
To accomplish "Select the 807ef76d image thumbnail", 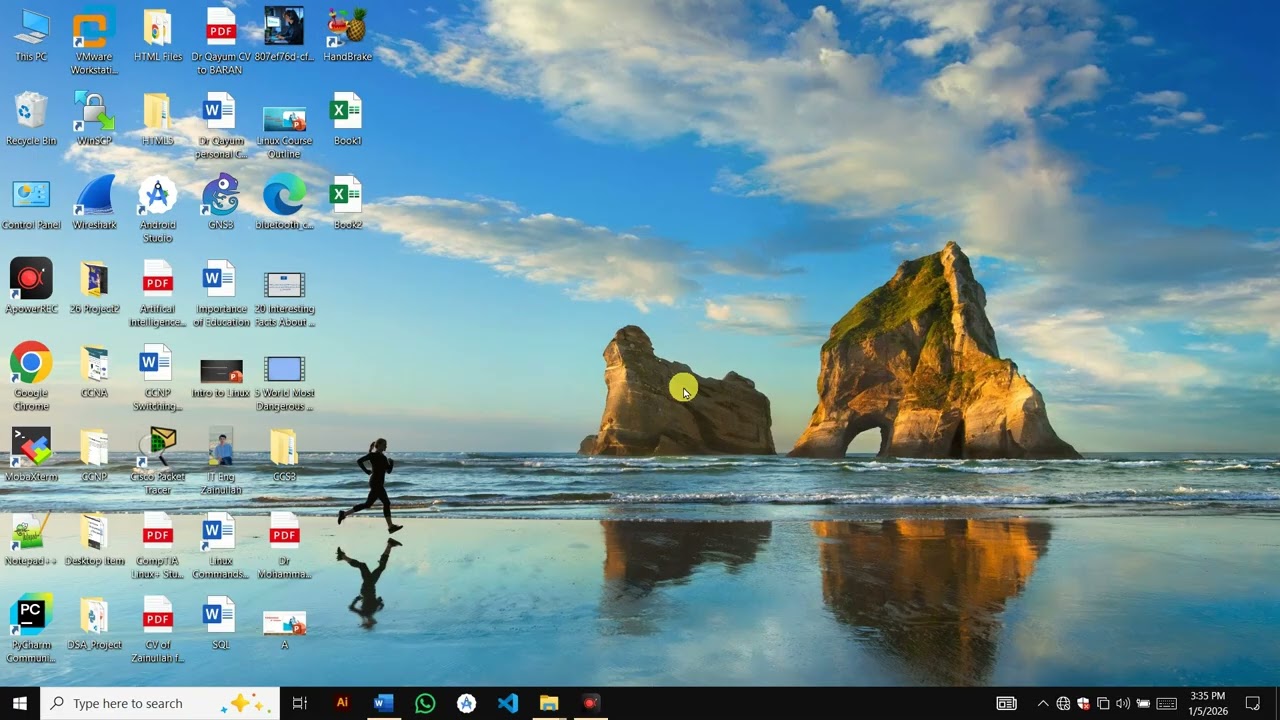I will [284, 35].
